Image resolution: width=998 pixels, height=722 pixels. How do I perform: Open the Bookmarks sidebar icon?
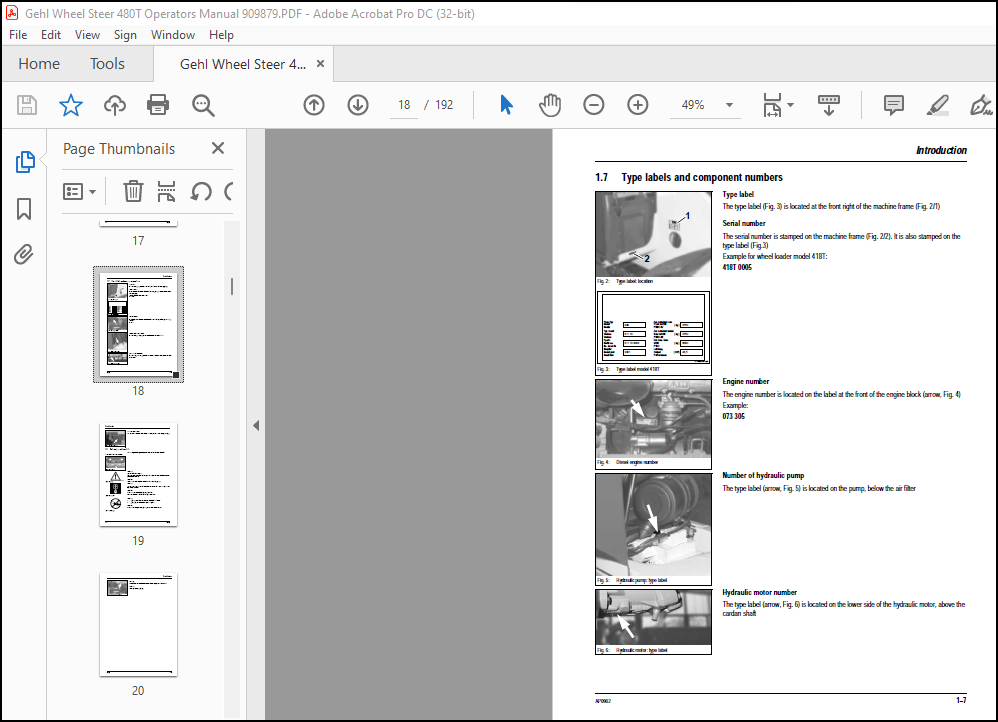(x=24, y=208)
